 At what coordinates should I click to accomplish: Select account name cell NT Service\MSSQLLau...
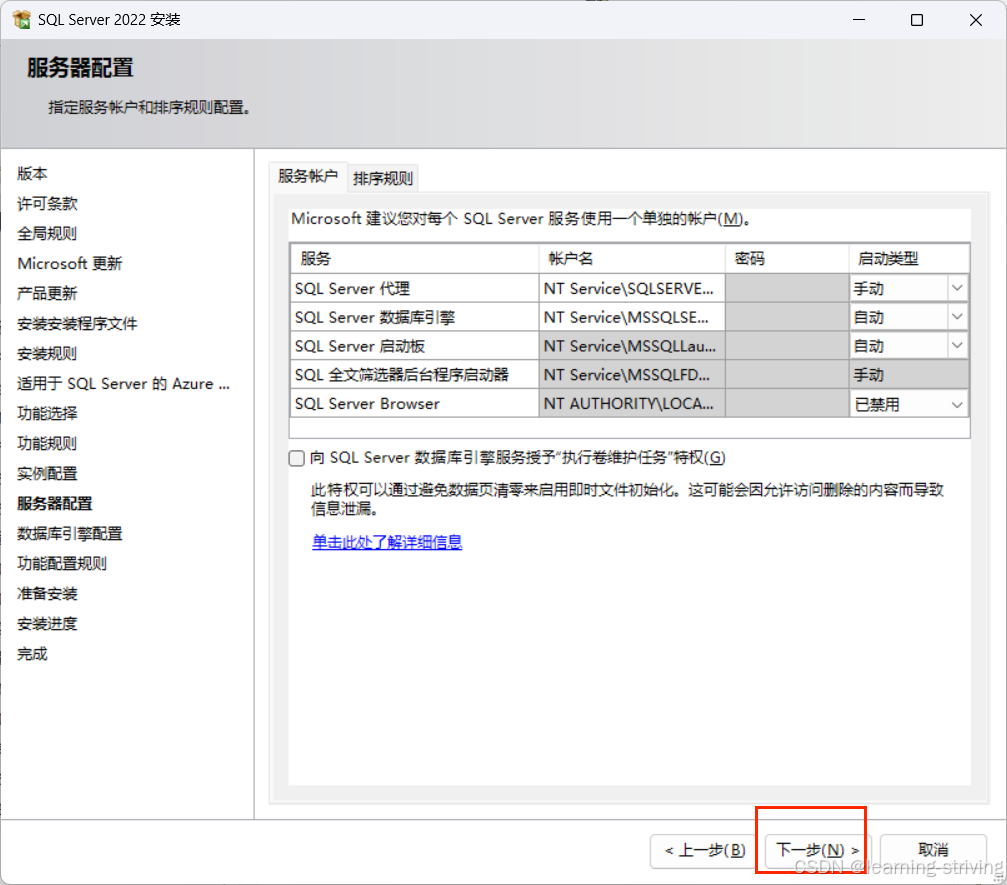coord(632,346)
